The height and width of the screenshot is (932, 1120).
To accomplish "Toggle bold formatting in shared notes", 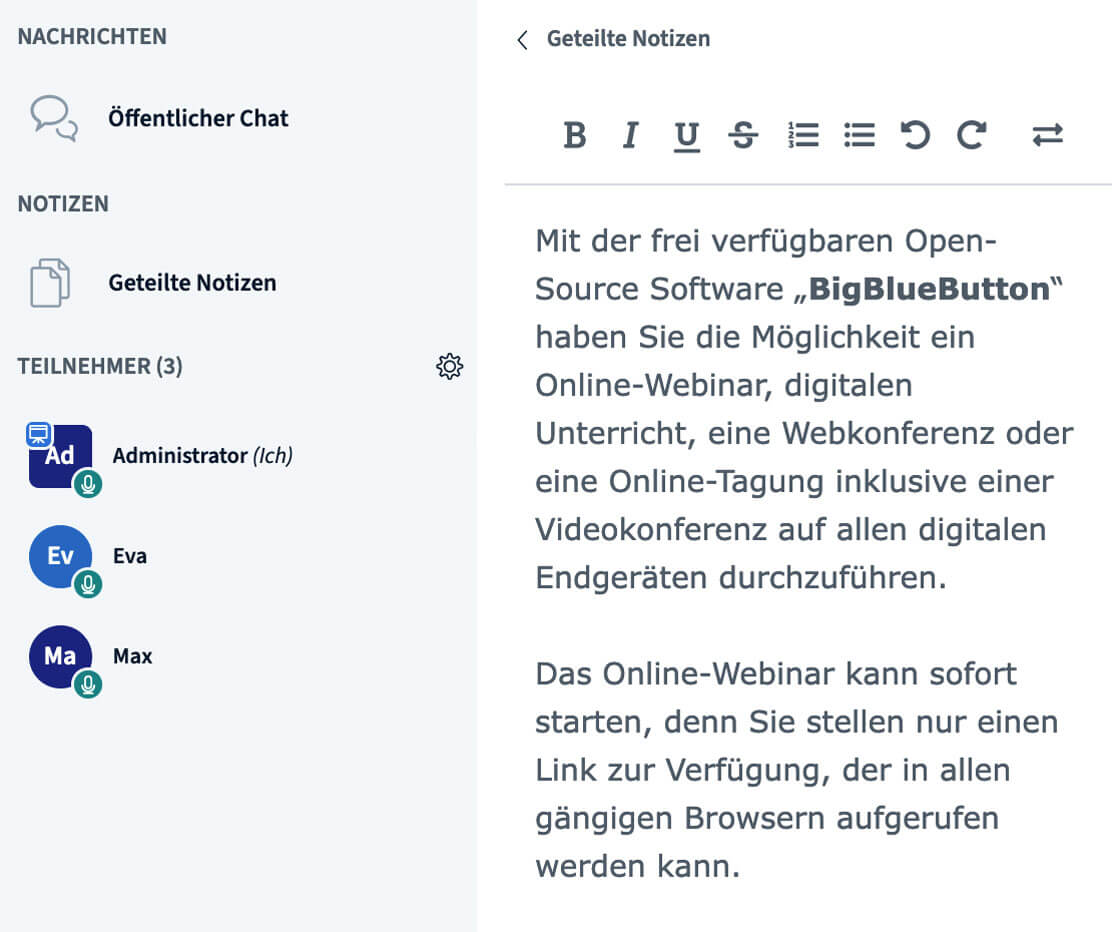I will tap(575, 135).
